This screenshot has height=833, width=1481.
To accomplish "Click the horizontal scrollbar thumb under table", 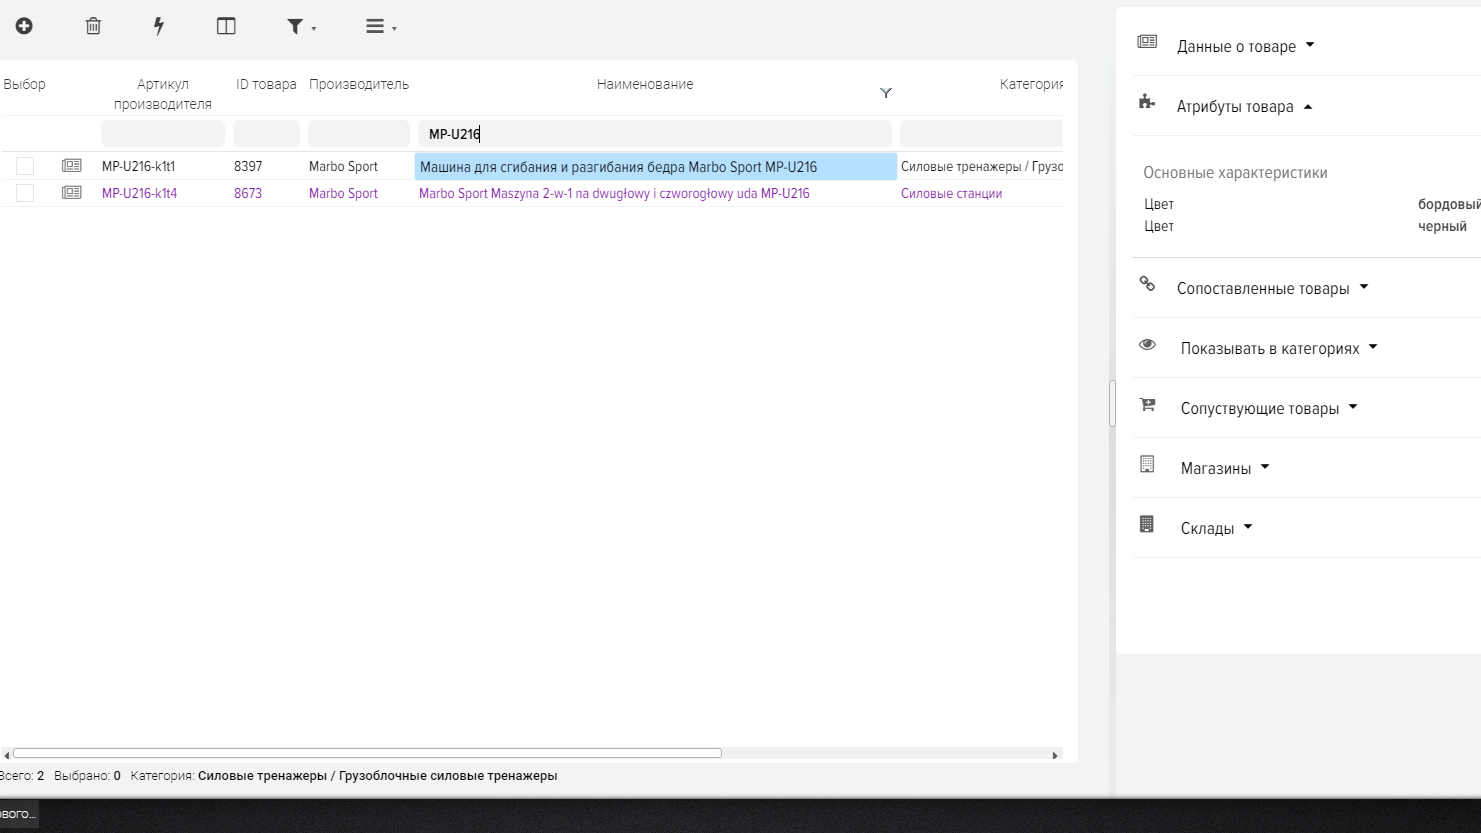I will pos(367,753).
